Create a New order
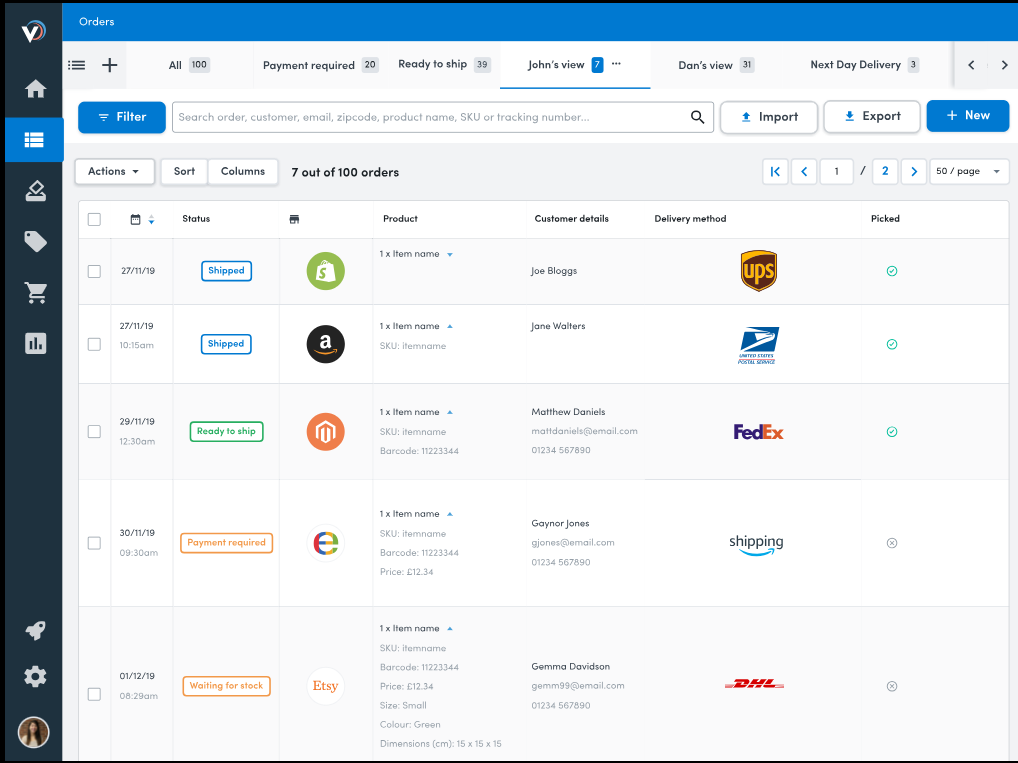This screenshot has width=1018, height=763. pos(967,116)
